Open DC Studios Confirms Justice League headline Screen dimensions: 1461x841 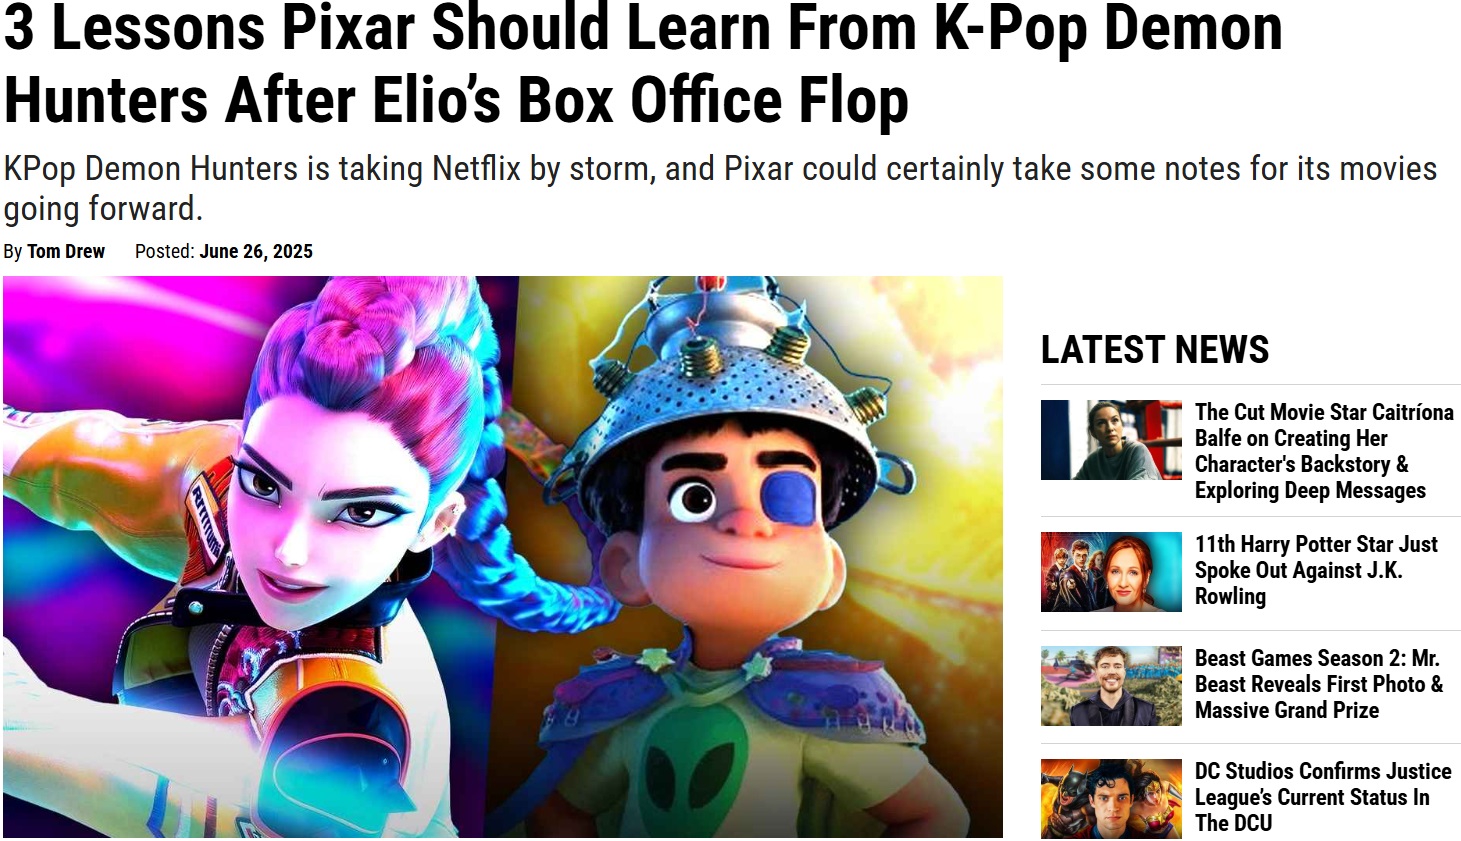point(1323,797)
